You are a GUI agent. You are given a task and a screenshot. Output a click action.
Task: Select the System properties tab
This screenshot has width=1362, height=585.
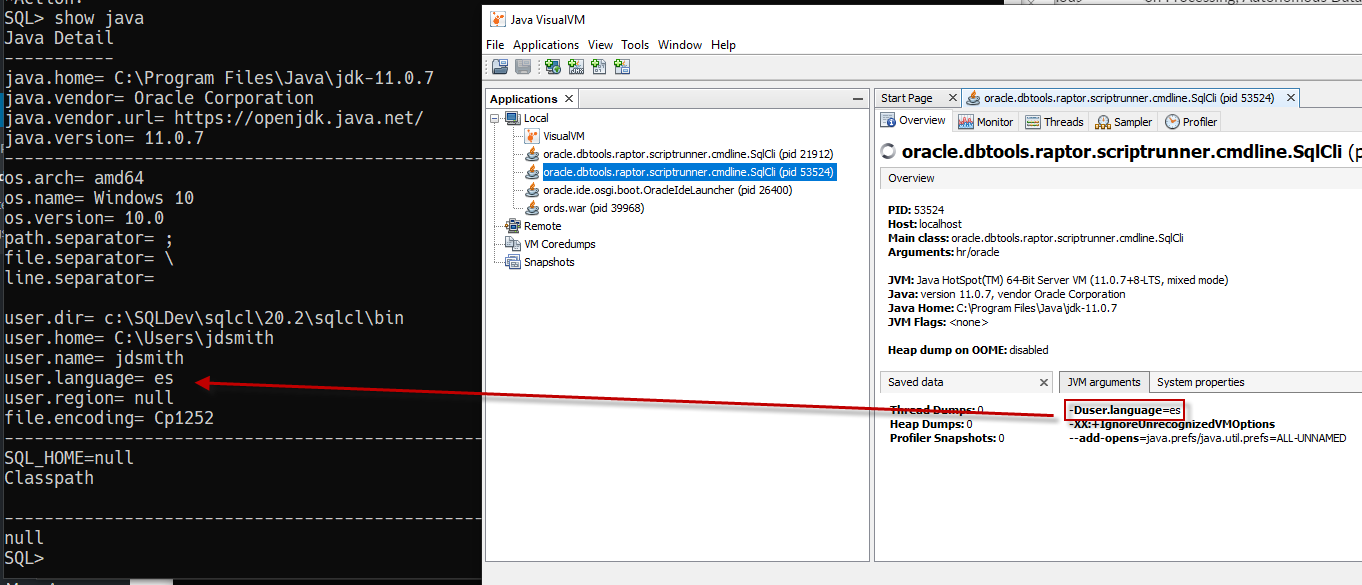tap(1200, 382)
